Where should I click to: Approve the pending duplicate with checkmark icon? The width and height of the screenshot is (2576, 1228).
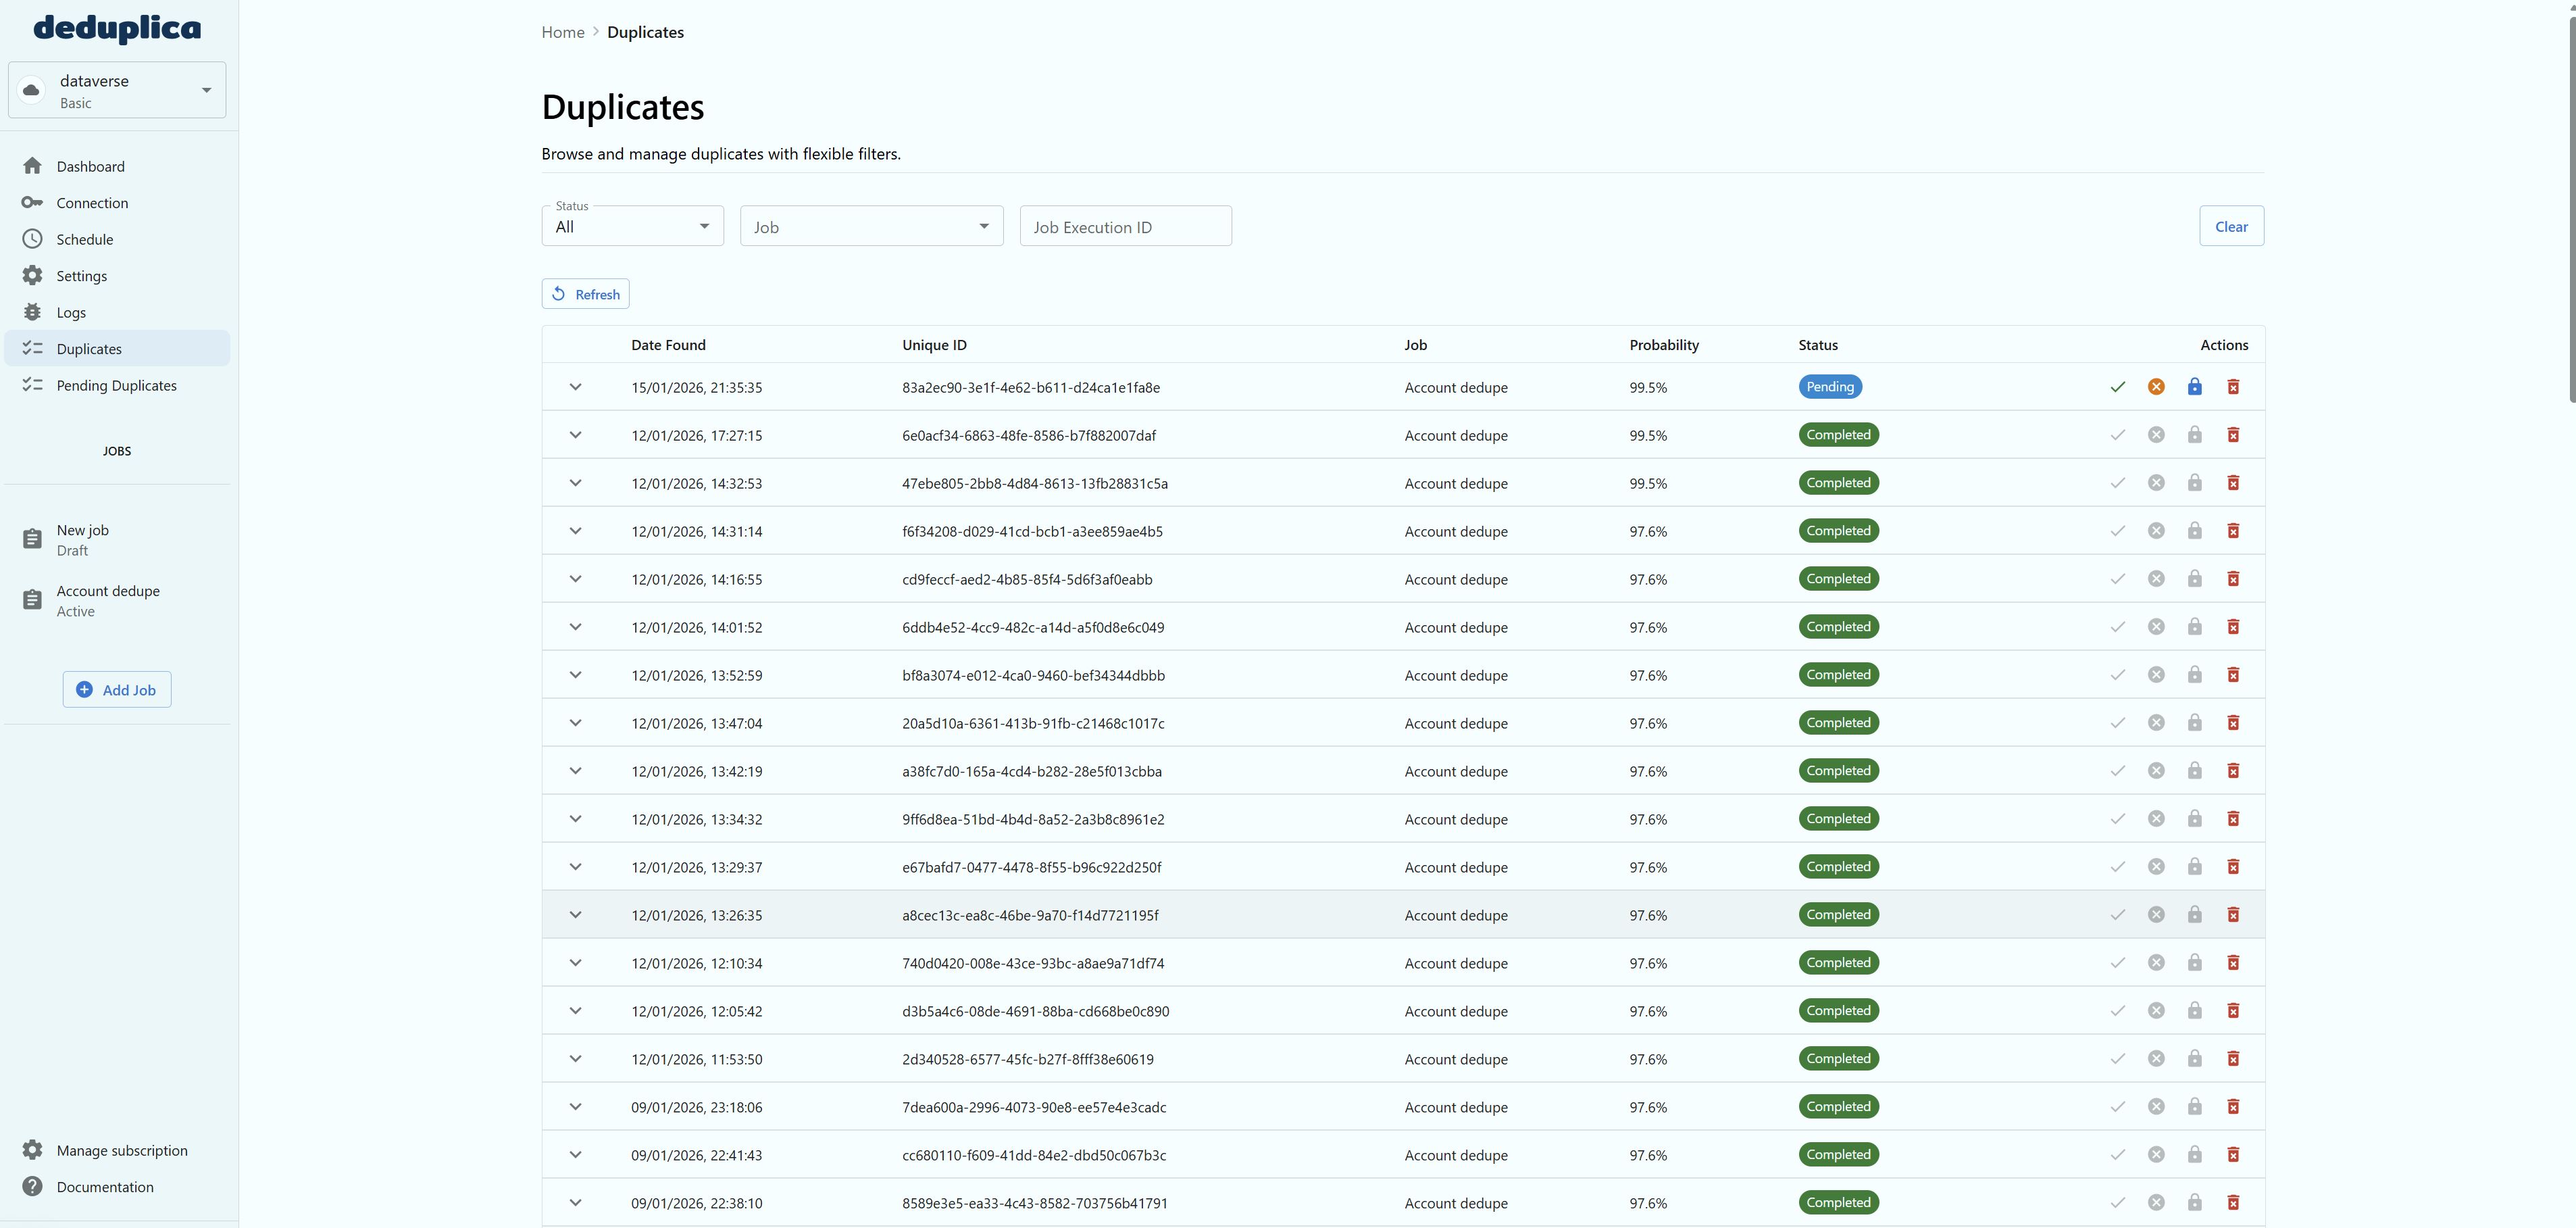tap(2117, 387)
